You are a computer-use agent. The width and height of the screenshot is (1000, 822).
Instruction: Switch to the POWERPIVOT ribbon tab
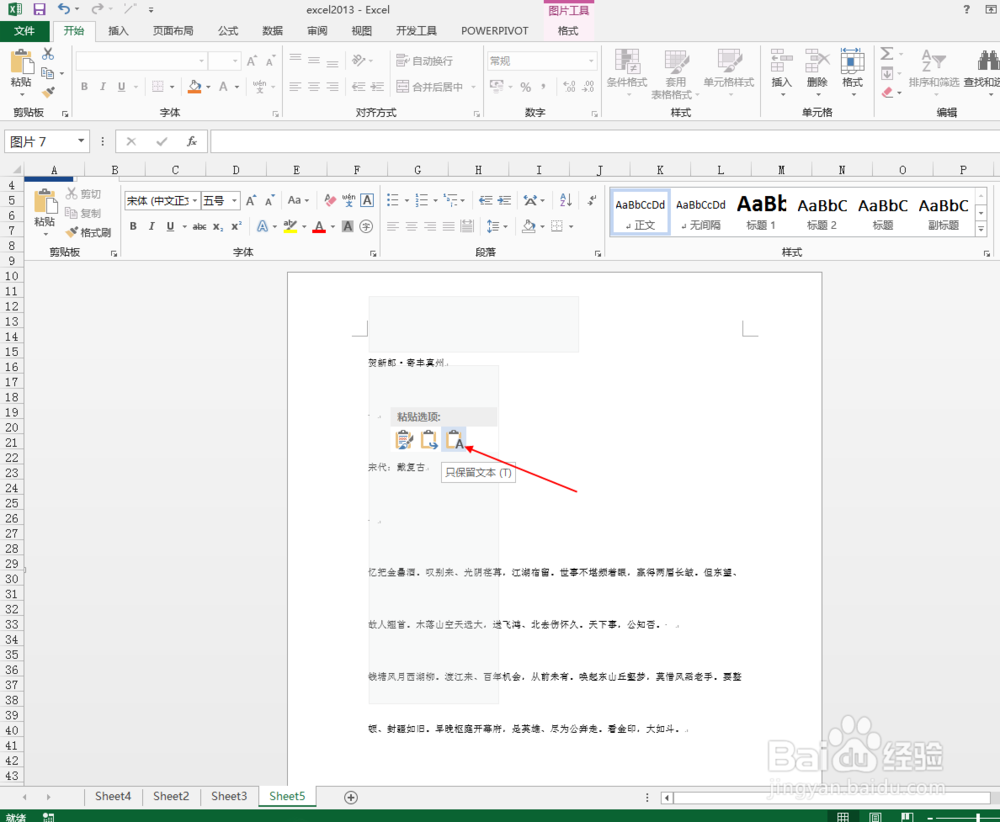(495, 31)
